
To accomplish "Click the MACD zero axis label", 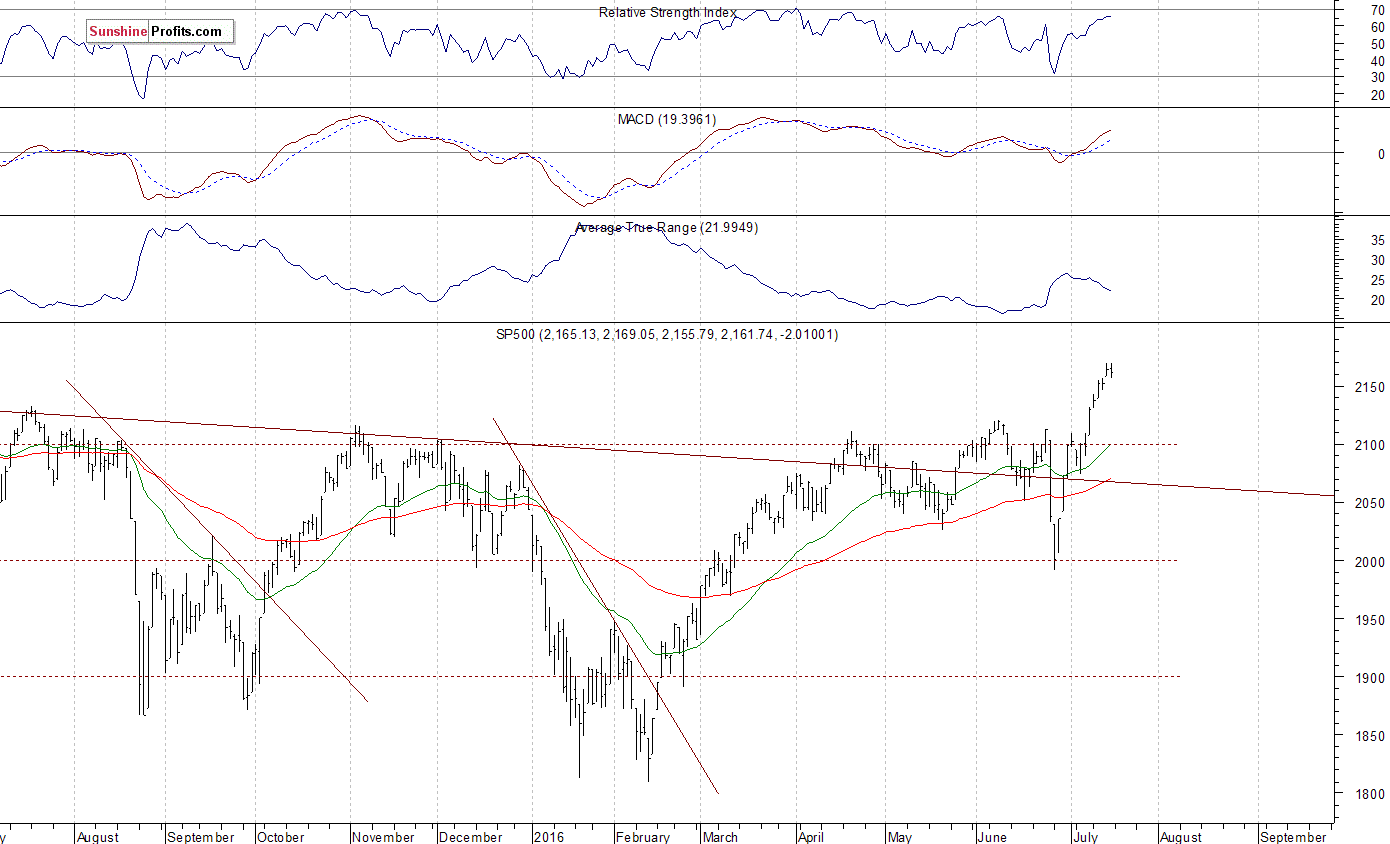I will 1381,154.
